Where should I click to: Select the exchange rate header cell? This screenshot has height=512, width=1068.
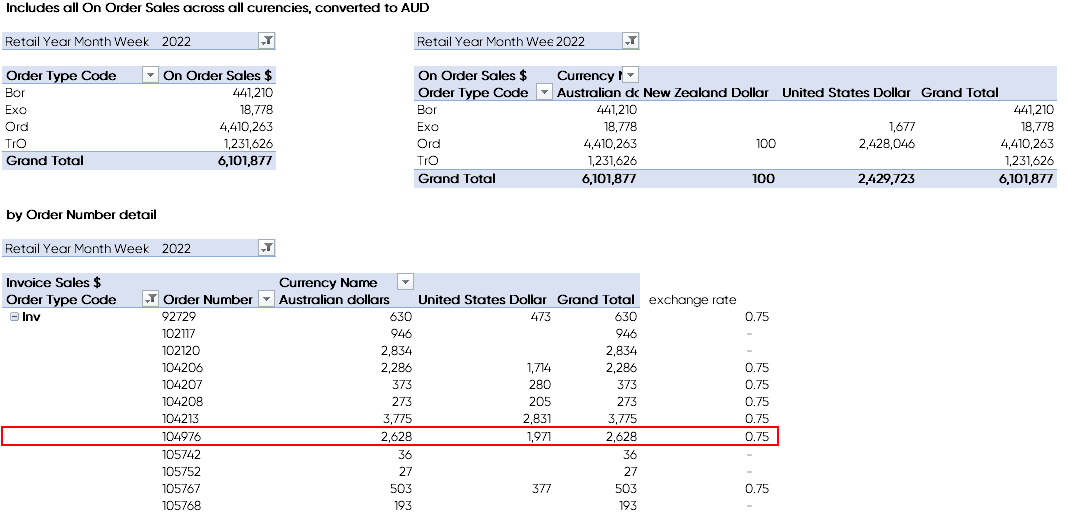(x=692, y=299)
